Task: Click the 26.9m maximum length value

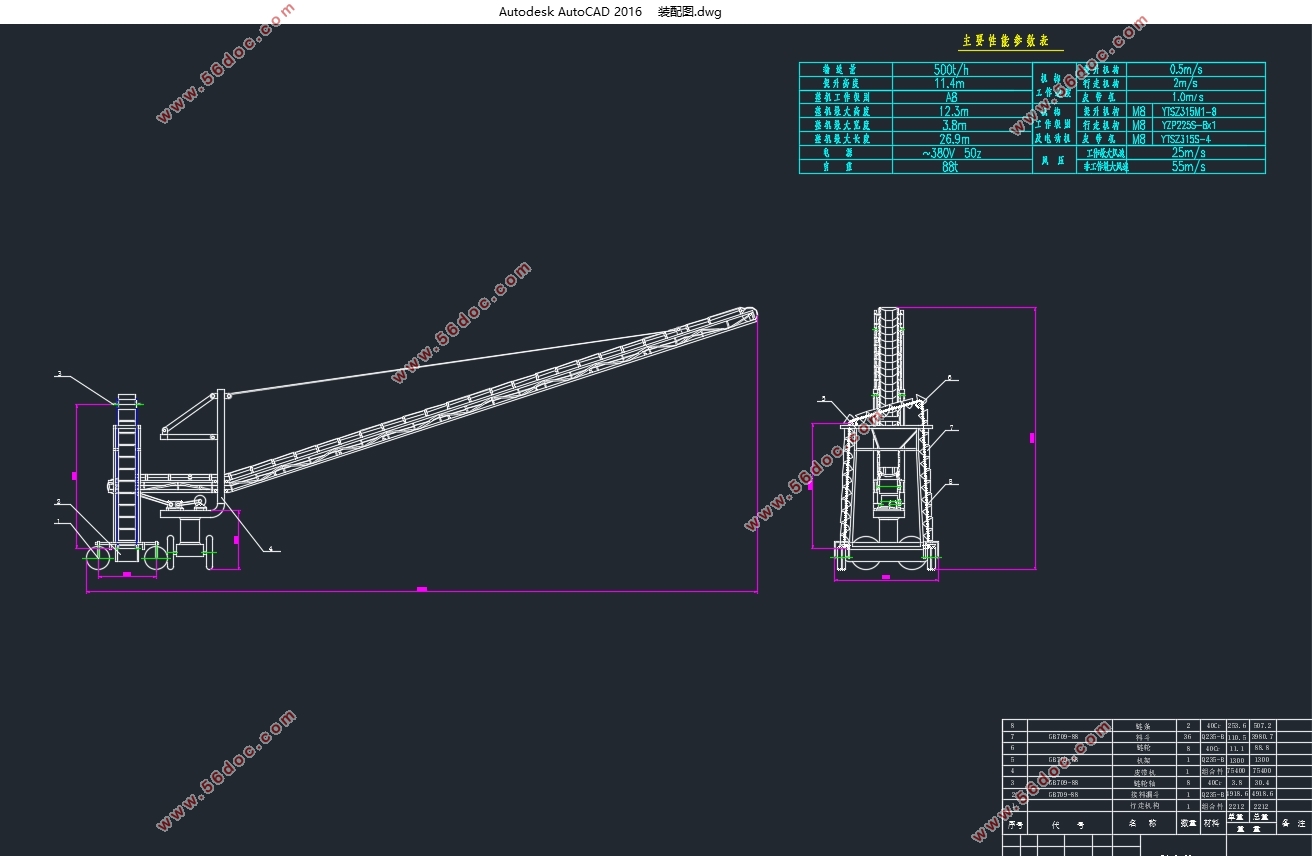Action: pyautogui.click(x=953, y=139)
